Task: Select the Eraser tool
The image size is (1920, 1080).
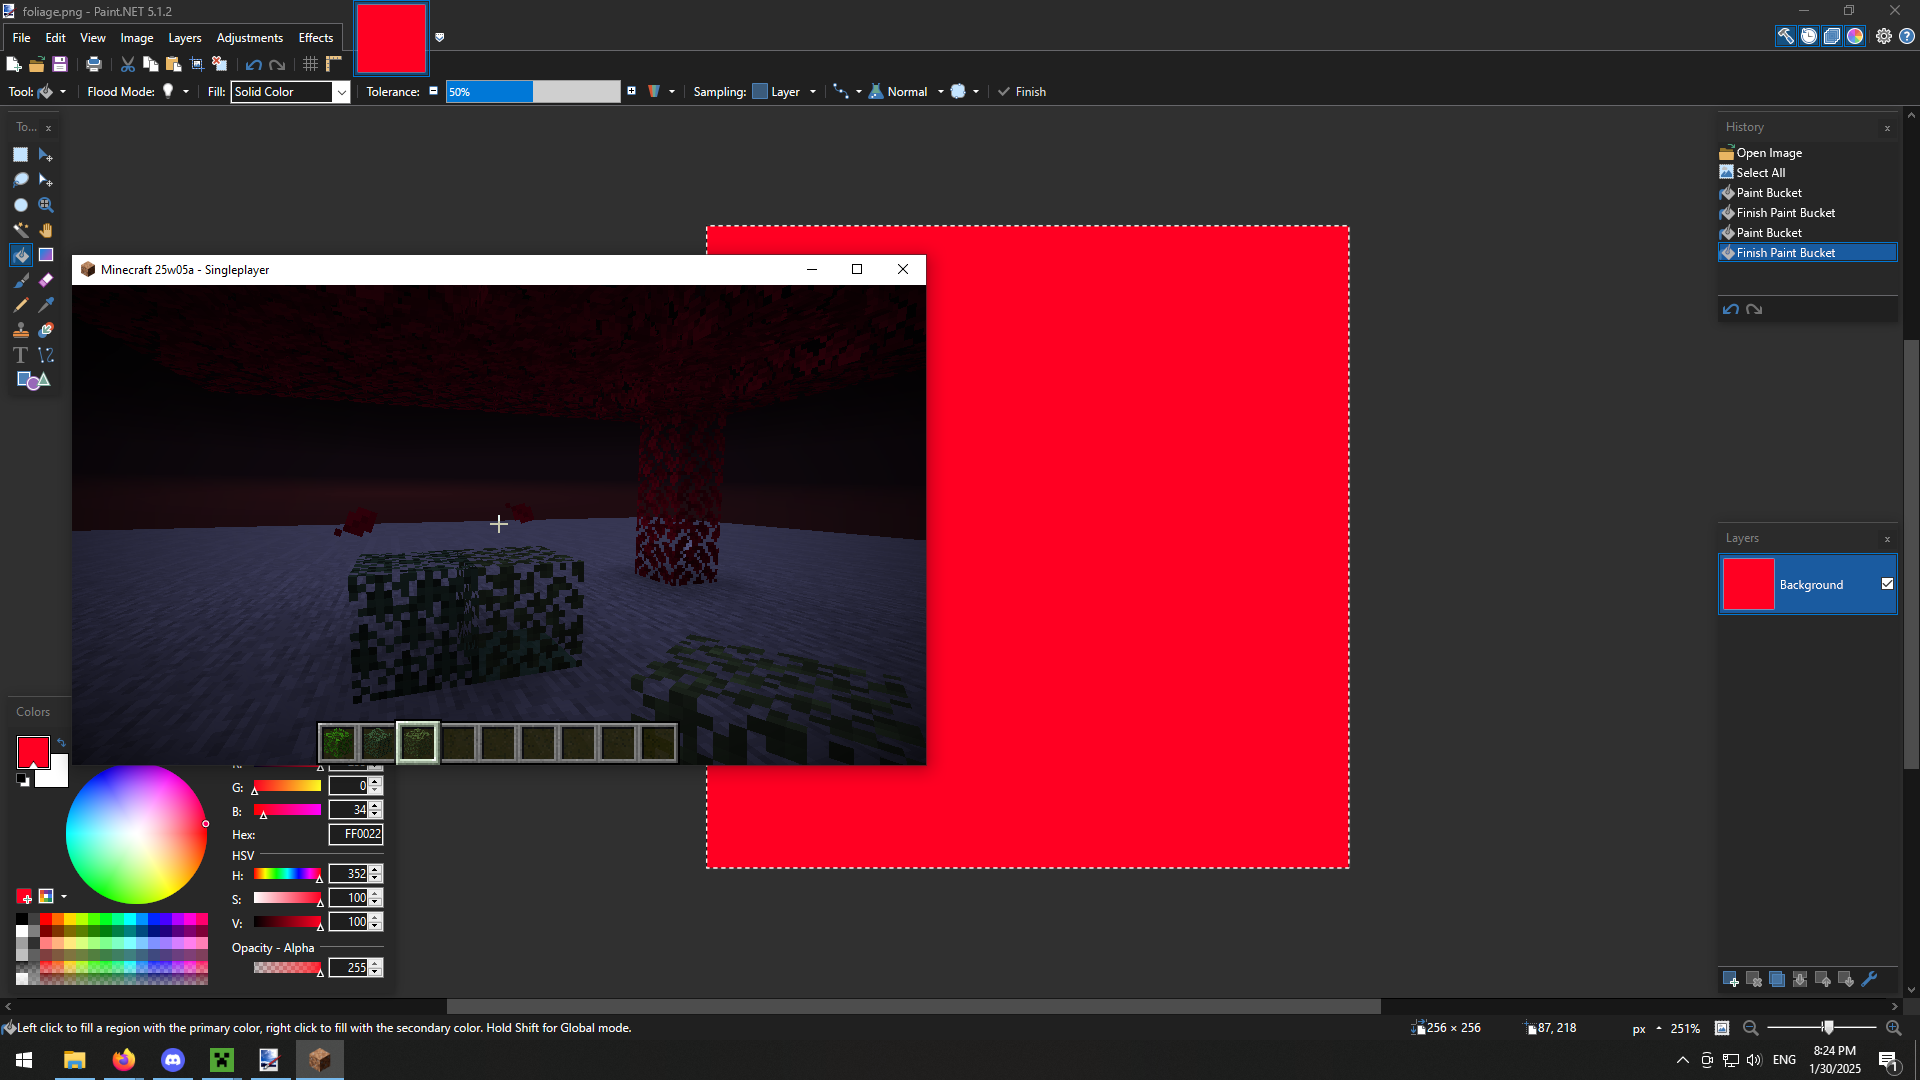Action: [x=46, y=280]
